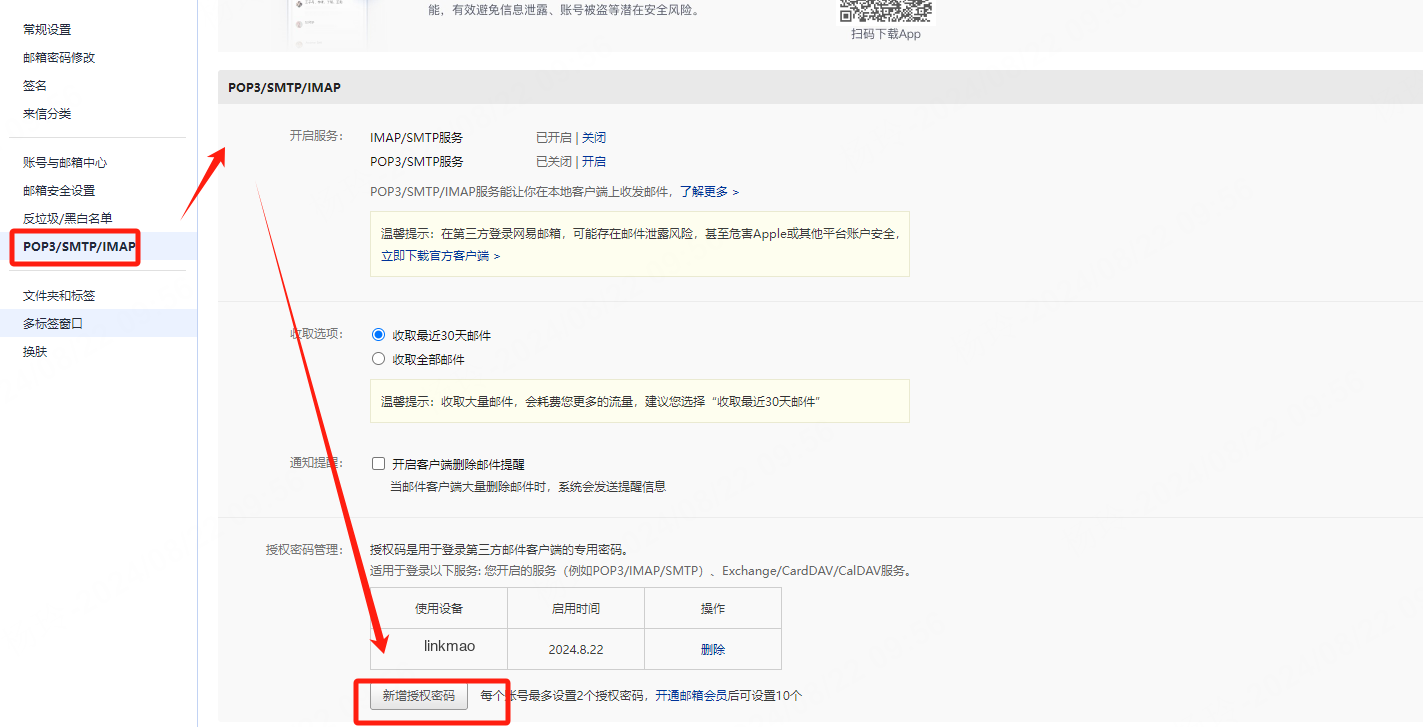Click the linkmao device cell
The height and width of the screenshot is (727, 1423).
[x=439, y=648]
